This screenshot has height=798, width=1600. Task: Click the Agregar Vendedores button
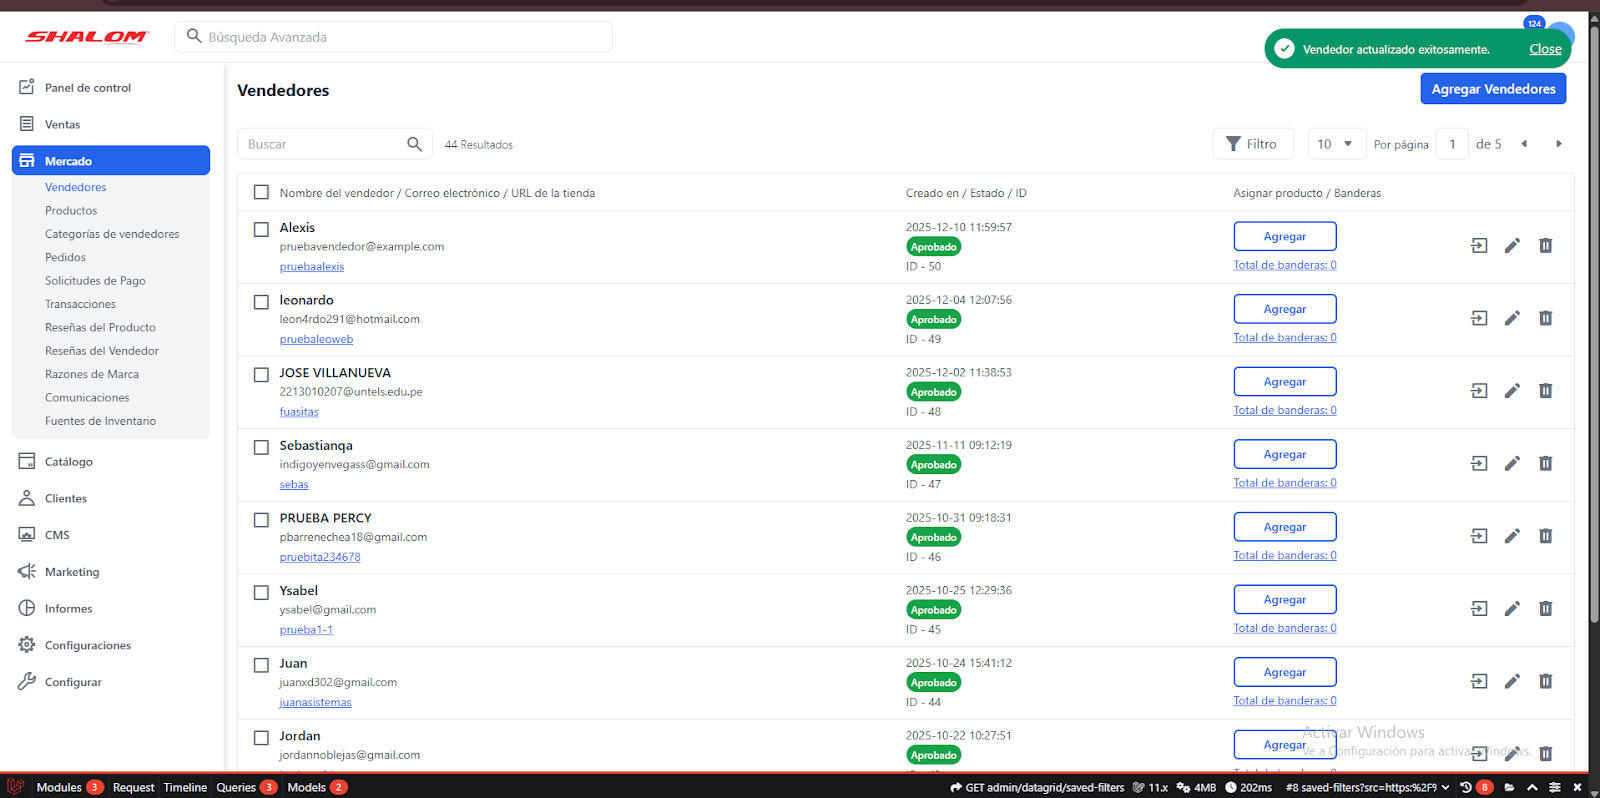pos(1492,89)
